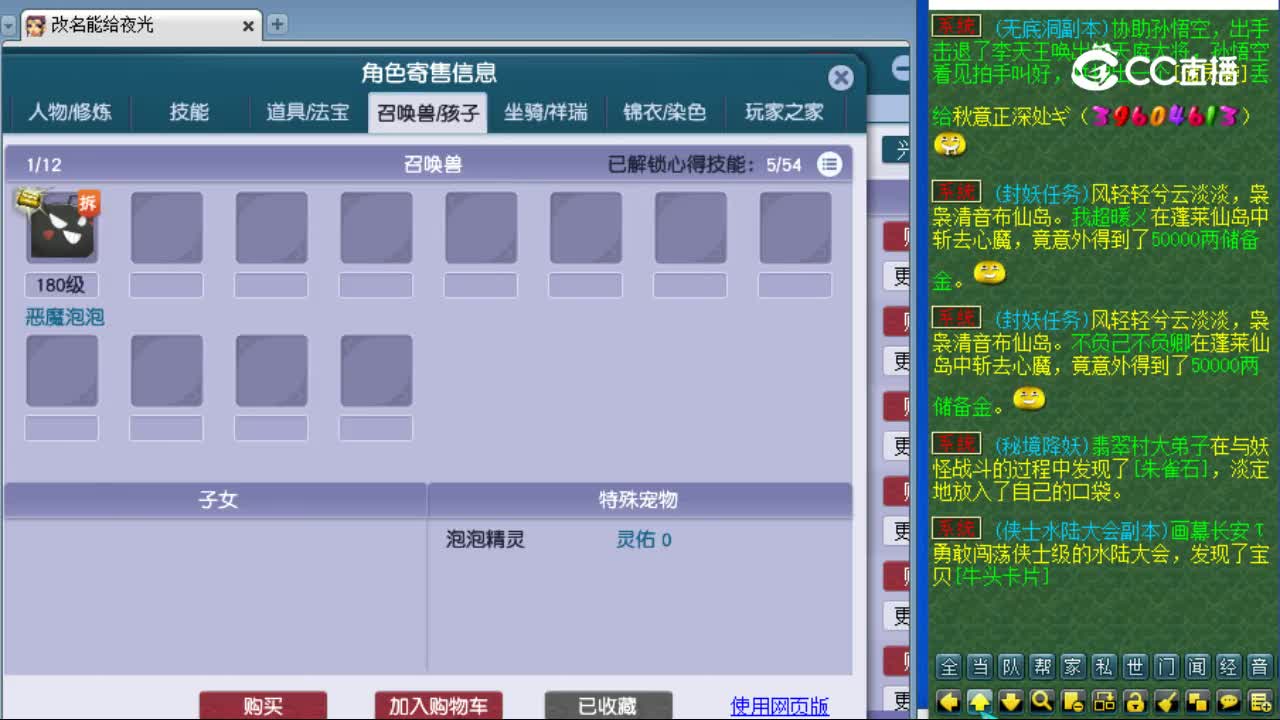Click the magnifier search chat icon
The image size is (1280, 720).
[1042, 701]
